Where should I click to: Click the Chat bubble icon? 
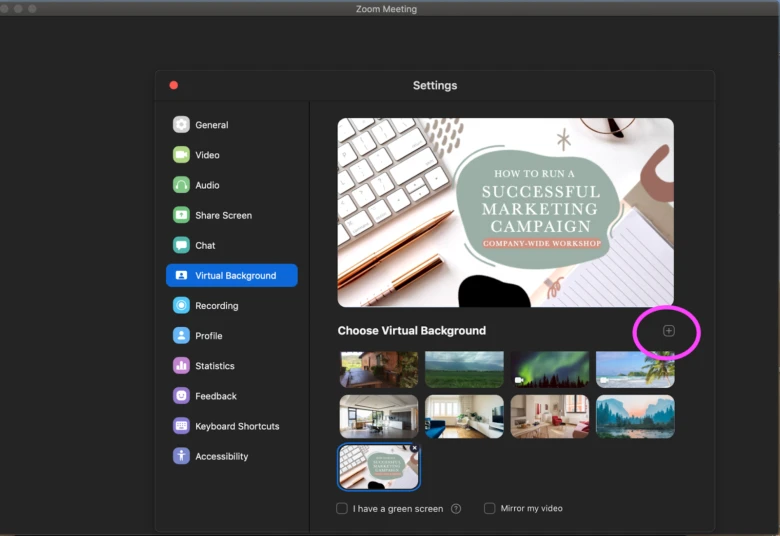[181, 245]
